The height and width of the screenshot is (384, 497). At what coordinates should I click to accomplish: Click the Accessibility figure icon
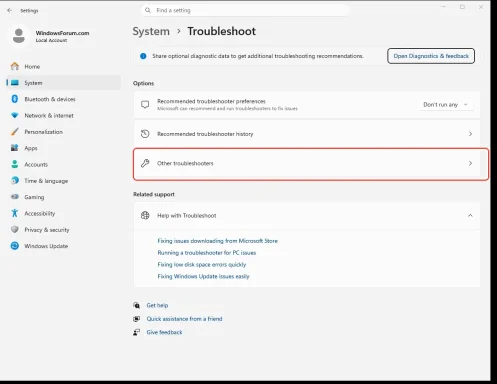(15, 213)
